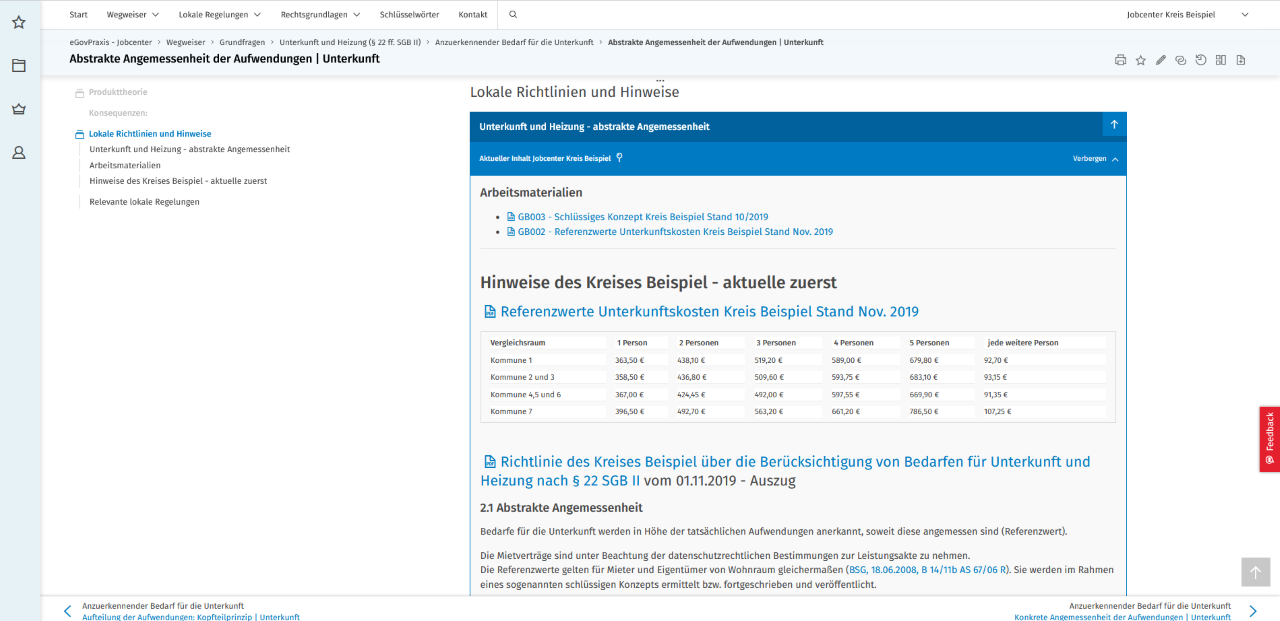Click the pencil edit icon

(x=1160, y=60)
